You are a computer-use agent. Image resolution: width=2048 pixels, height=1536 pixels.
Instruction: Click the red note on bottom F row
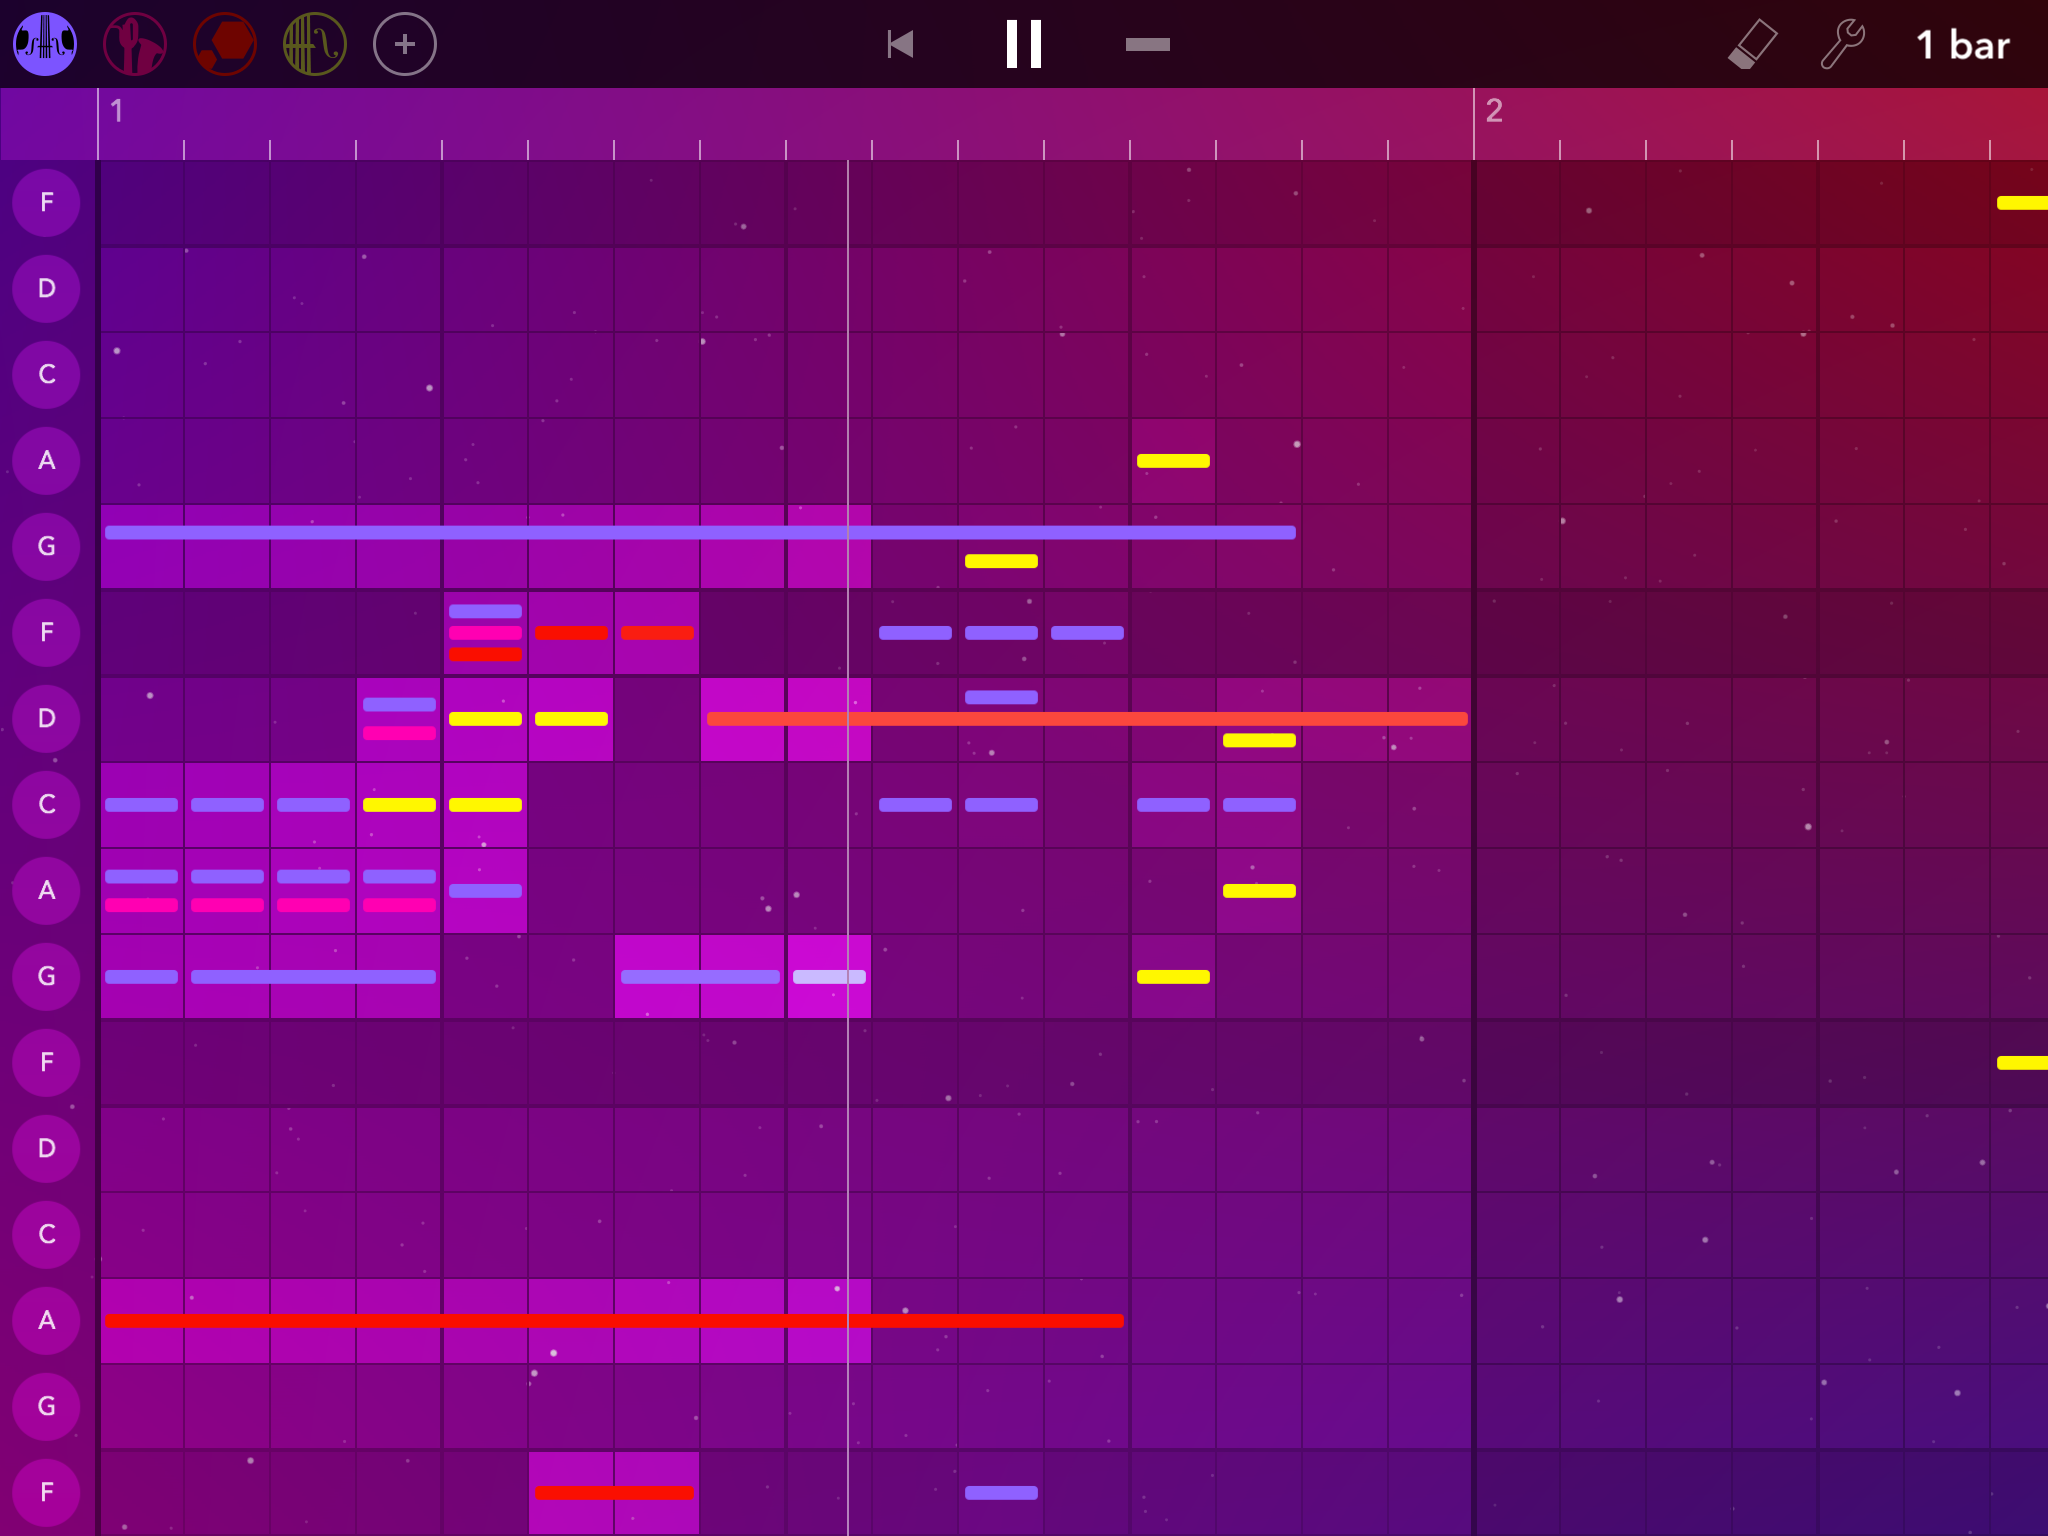(x=614, y=1492)
